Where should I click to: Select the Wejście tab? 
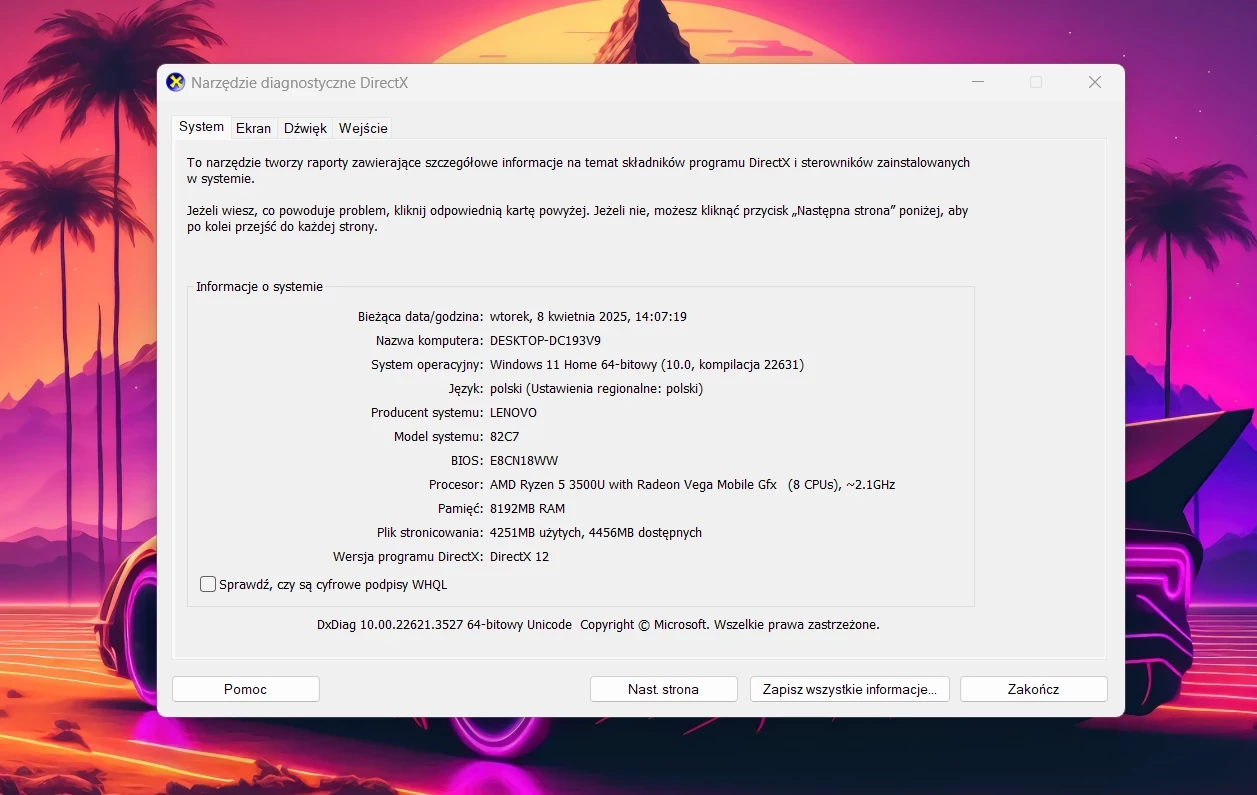[363, 128]
